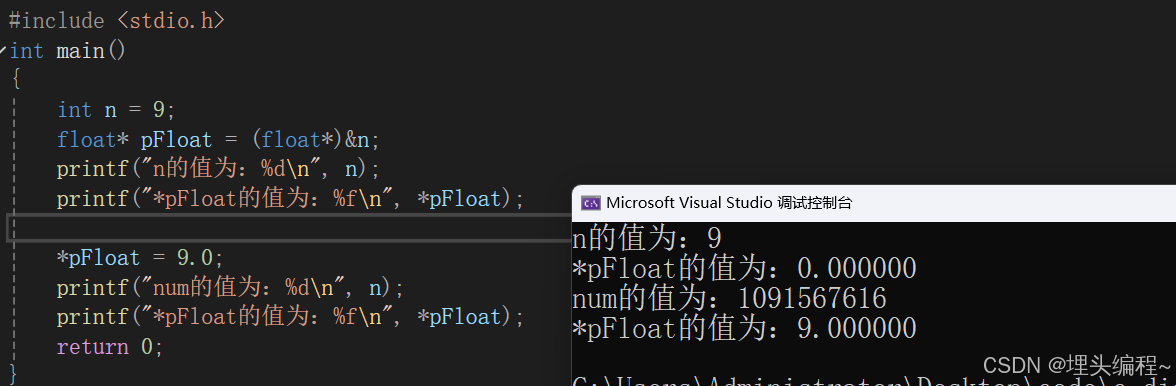Click the first printf *pFloat的值为 code line
The image size is (1176, 386).
click(x=290, y=199)
